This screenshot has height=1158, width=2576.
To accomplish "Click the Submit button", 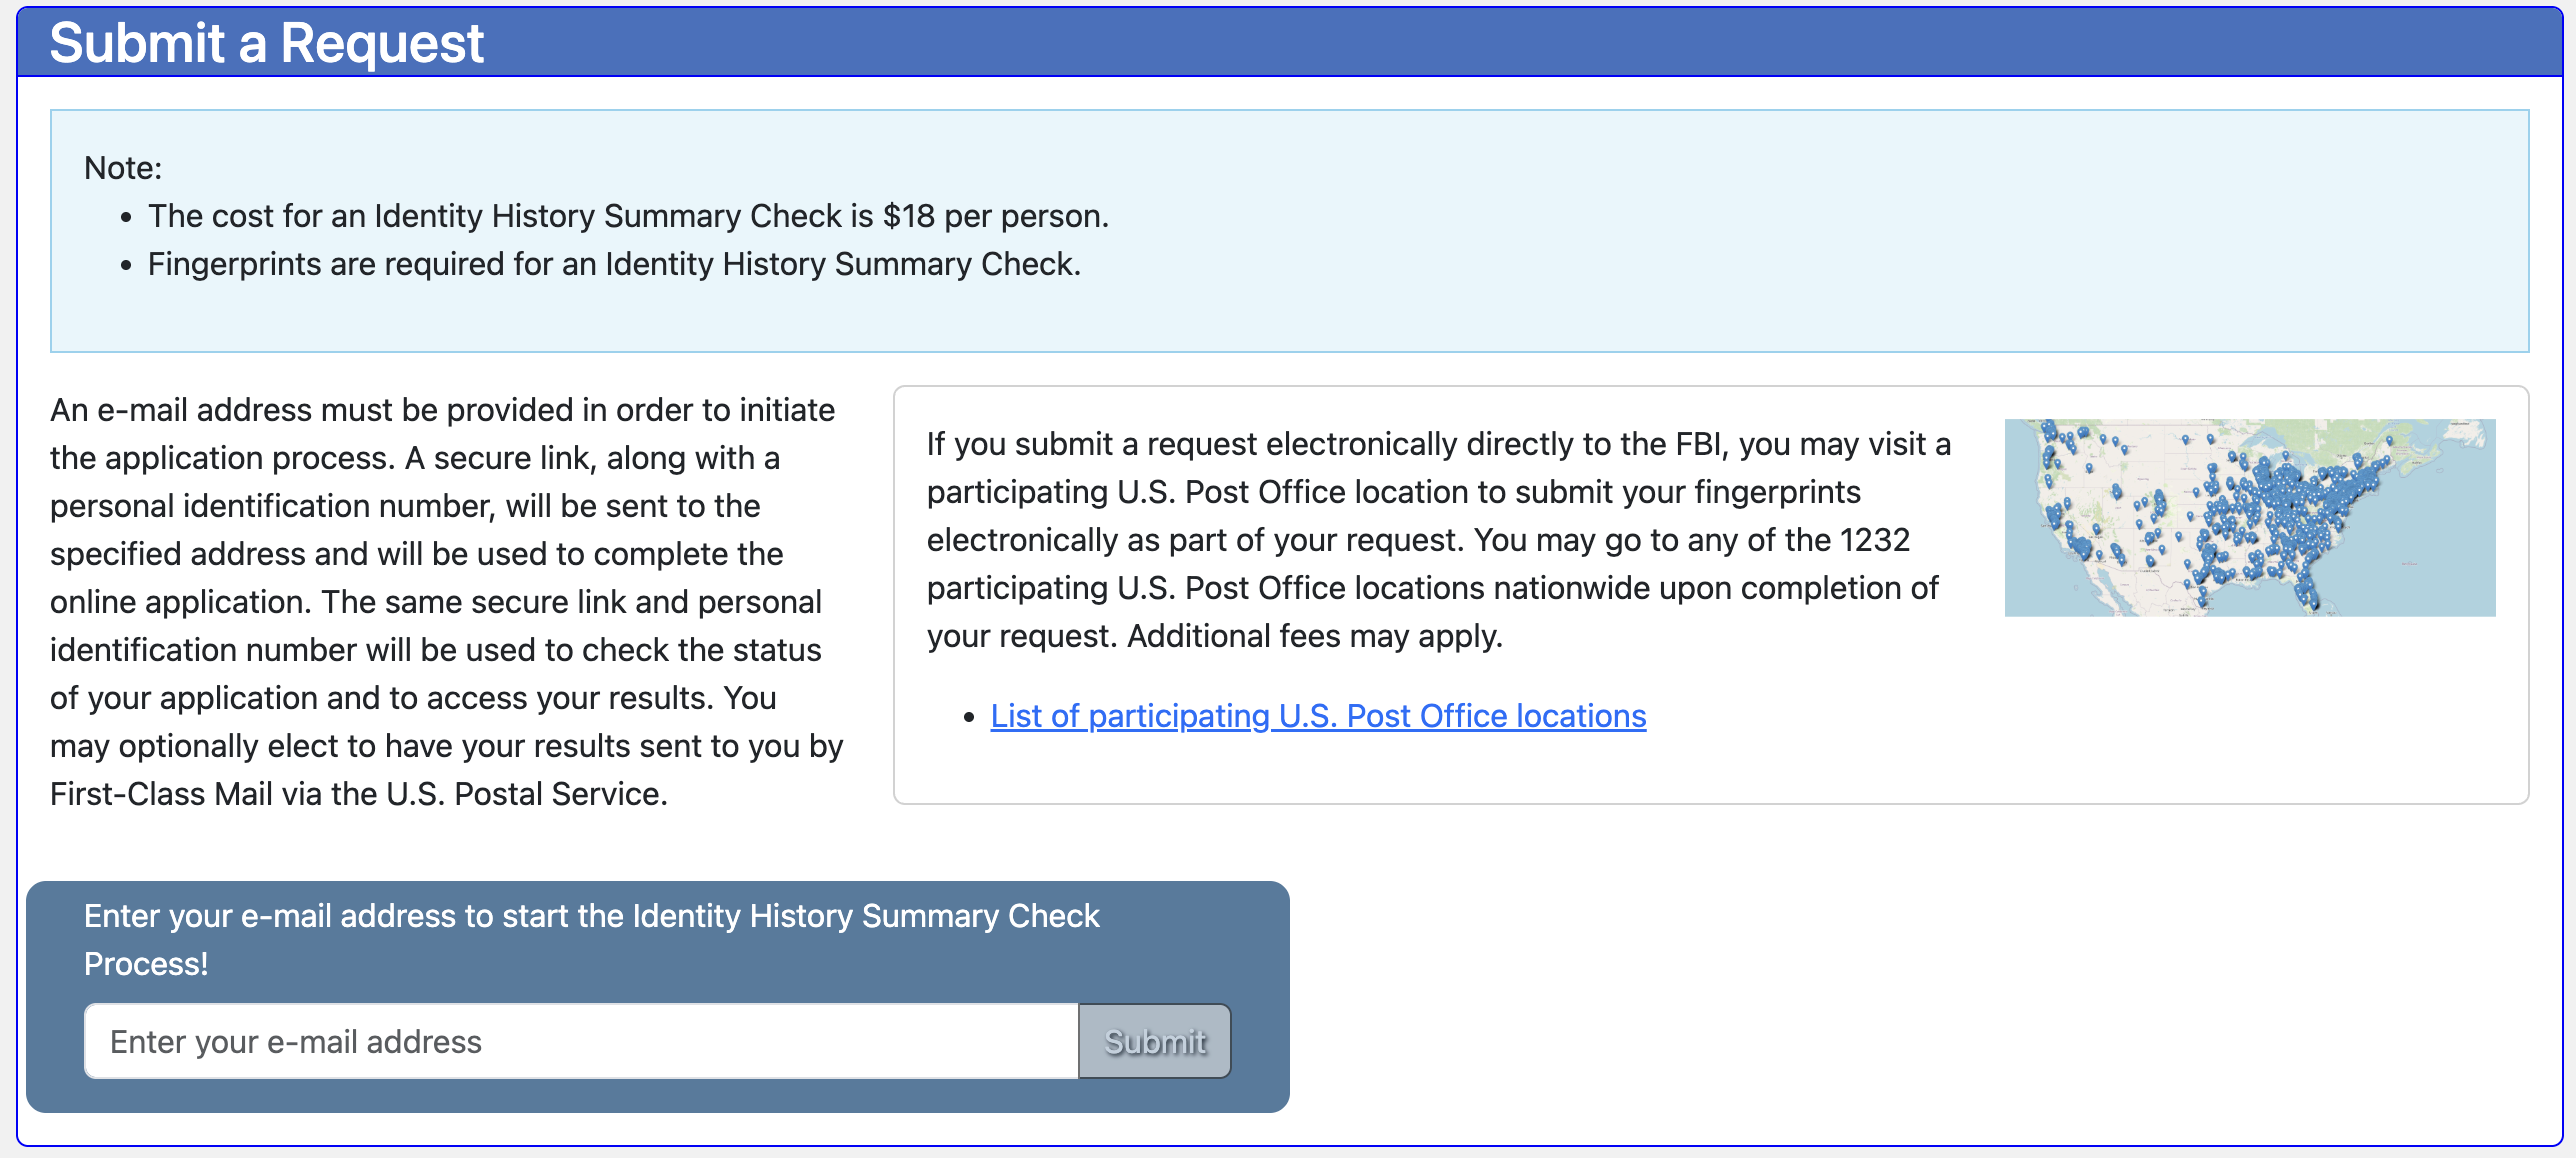I will tap(1153, 1040).
